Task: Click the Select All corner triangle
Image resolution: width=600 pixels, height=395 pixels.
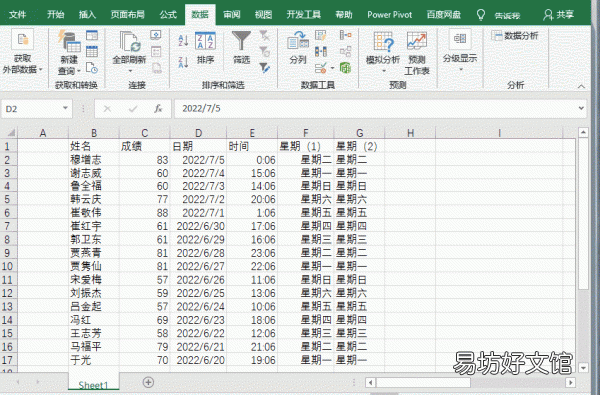Action: [x=11, y=132]
